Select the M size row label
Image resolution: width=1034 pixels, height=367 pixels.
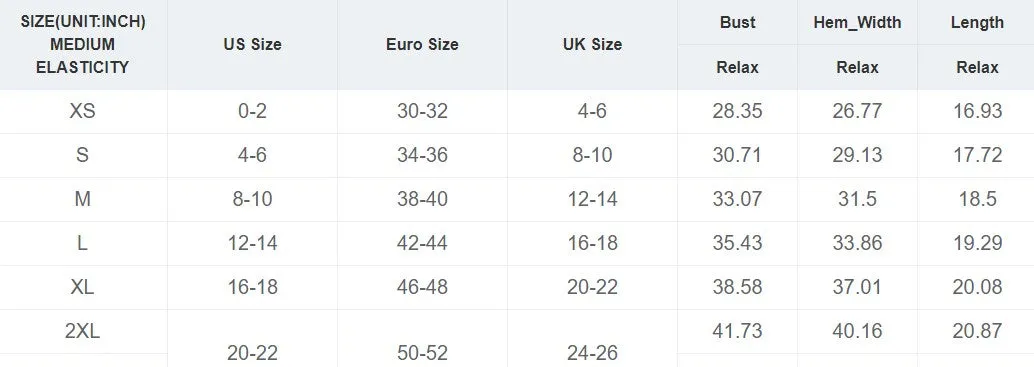point(82,199)
